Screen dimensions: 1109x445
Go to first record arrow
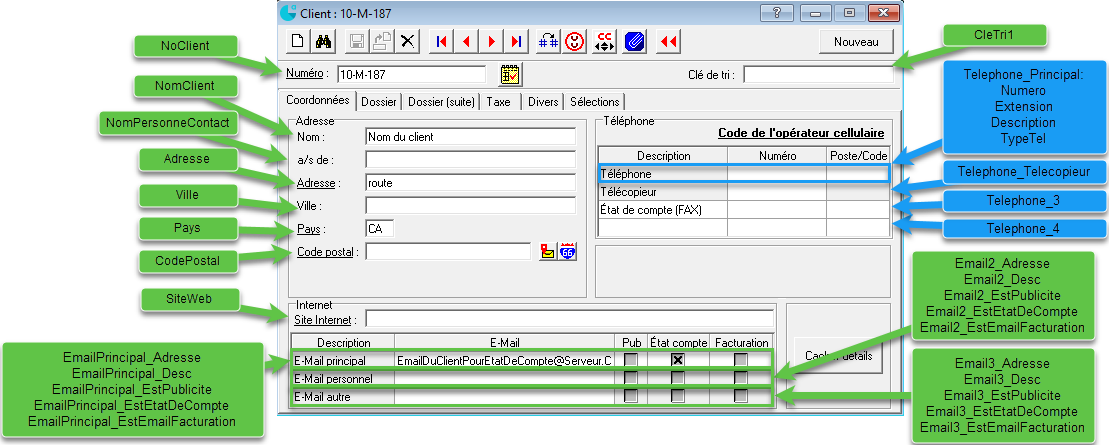[441, 41]
